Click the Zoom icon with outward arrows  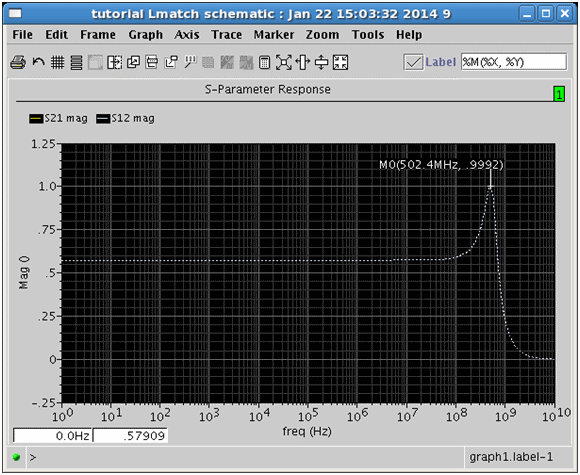point(284,62)
